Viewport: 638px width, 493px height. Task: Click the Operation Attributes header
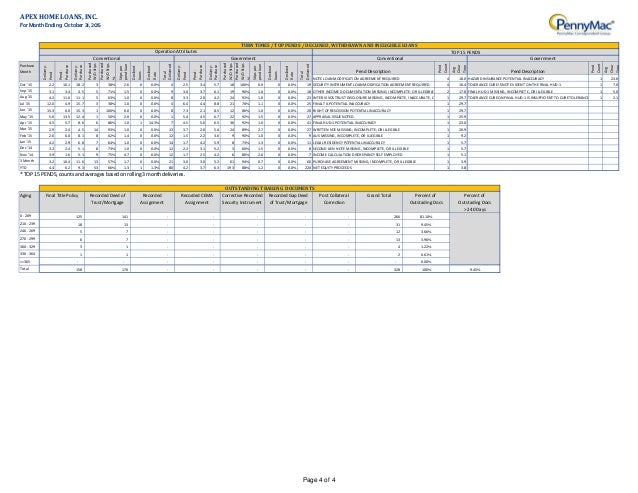tap(176, 52)
